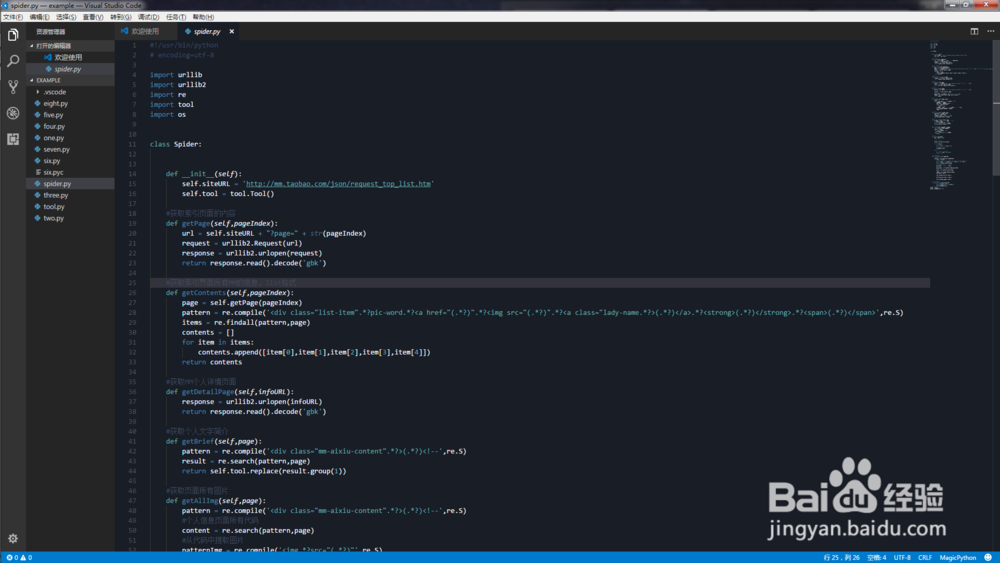Image resolution: width=1000 pixels, height=563 pixels.
Task: Click line number 14 in the gutter
Action: click(x=133, y=173)
